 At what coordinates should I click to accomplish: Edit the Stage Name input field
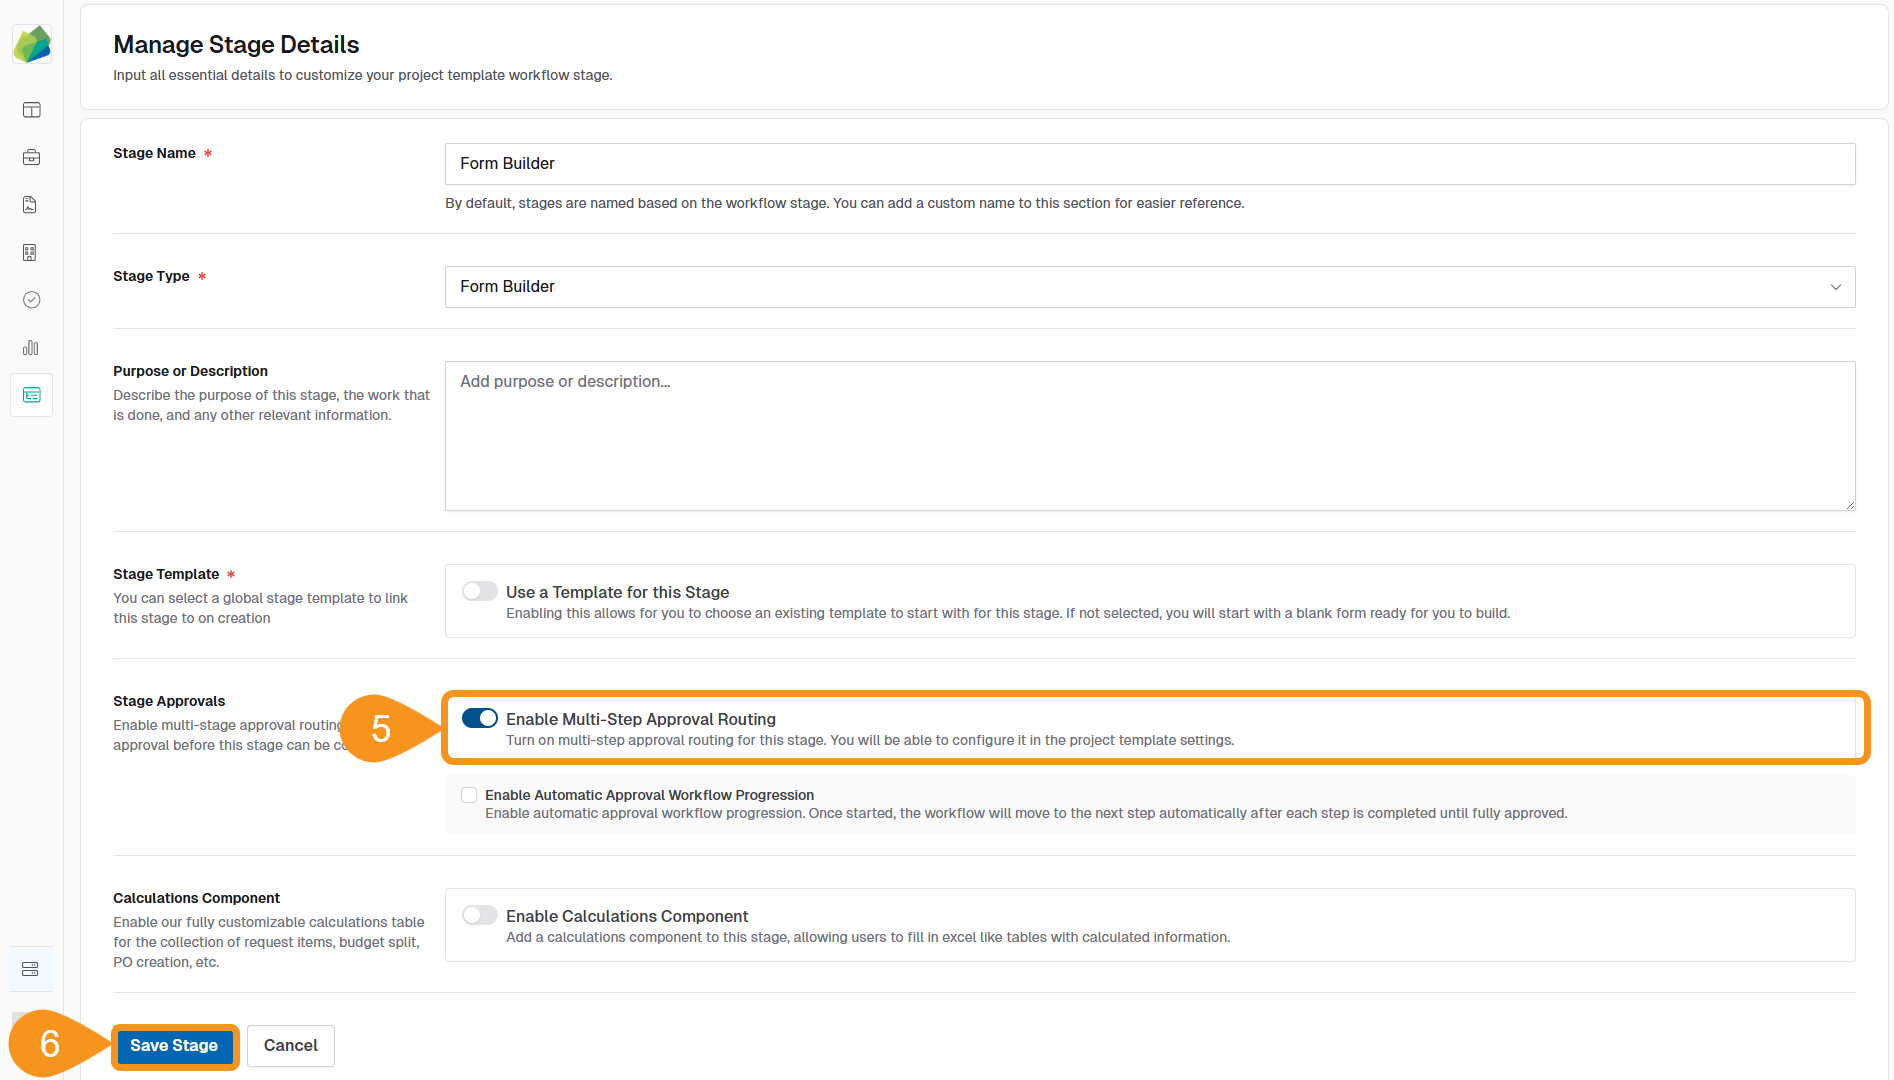point(1148,163)
